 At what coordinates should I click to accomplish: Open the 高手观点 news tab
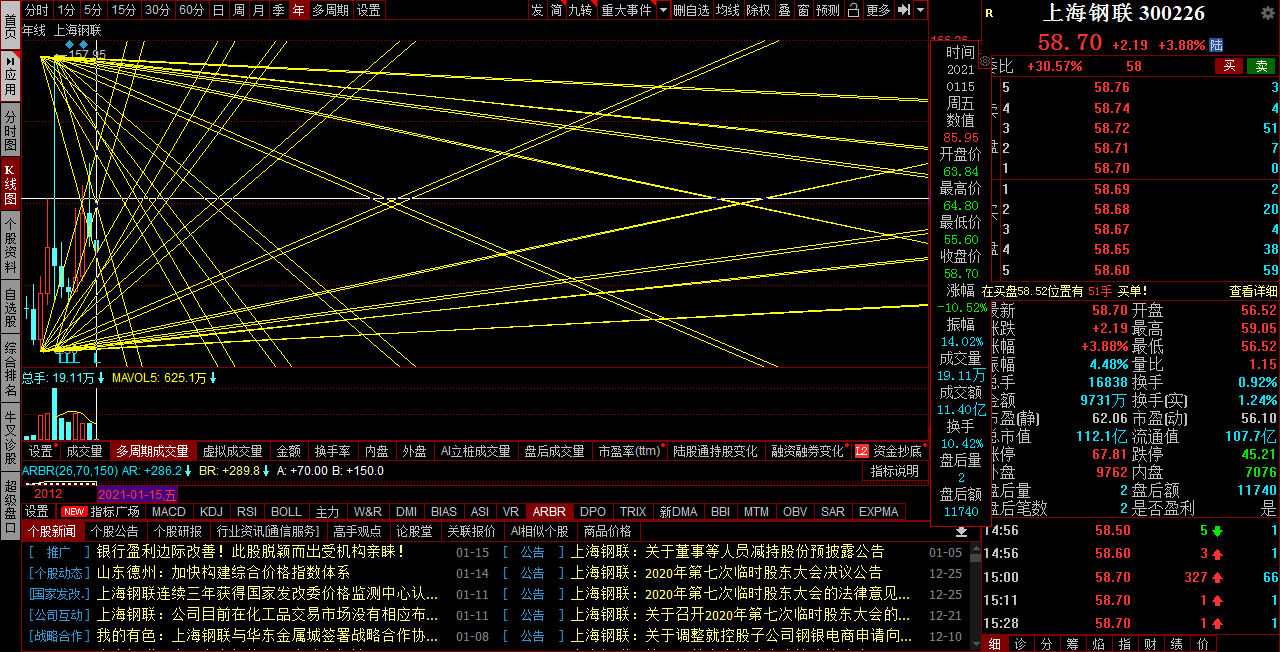[358, 531]
